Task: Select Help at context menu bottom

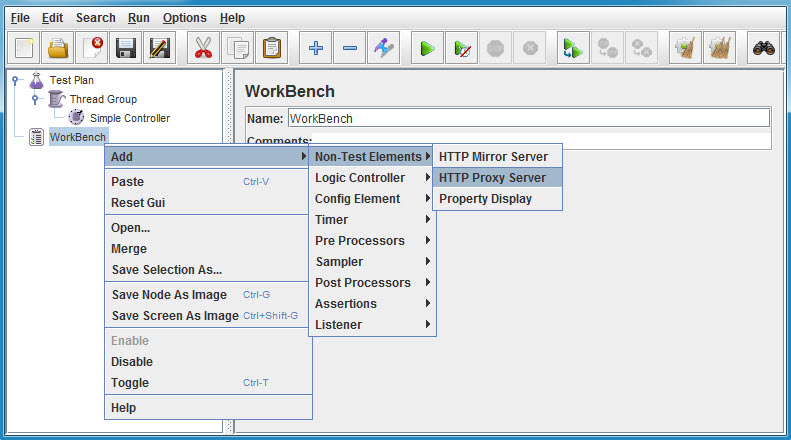Action: [208, 408]
